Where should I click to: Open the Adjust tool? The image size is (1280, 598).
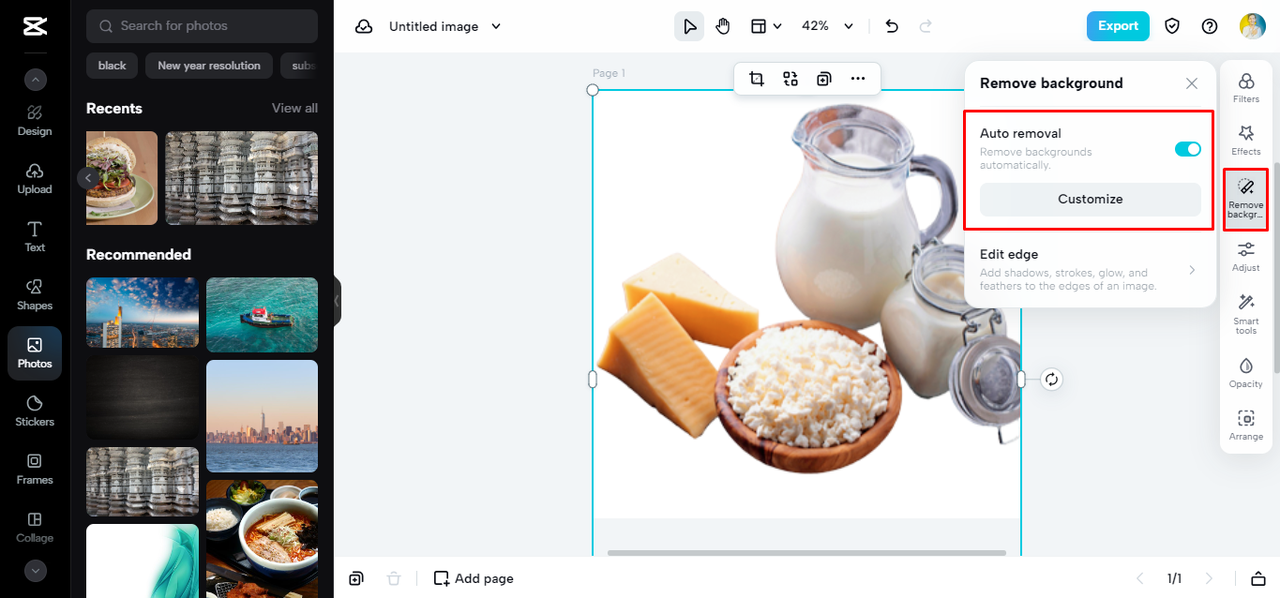1246,257
